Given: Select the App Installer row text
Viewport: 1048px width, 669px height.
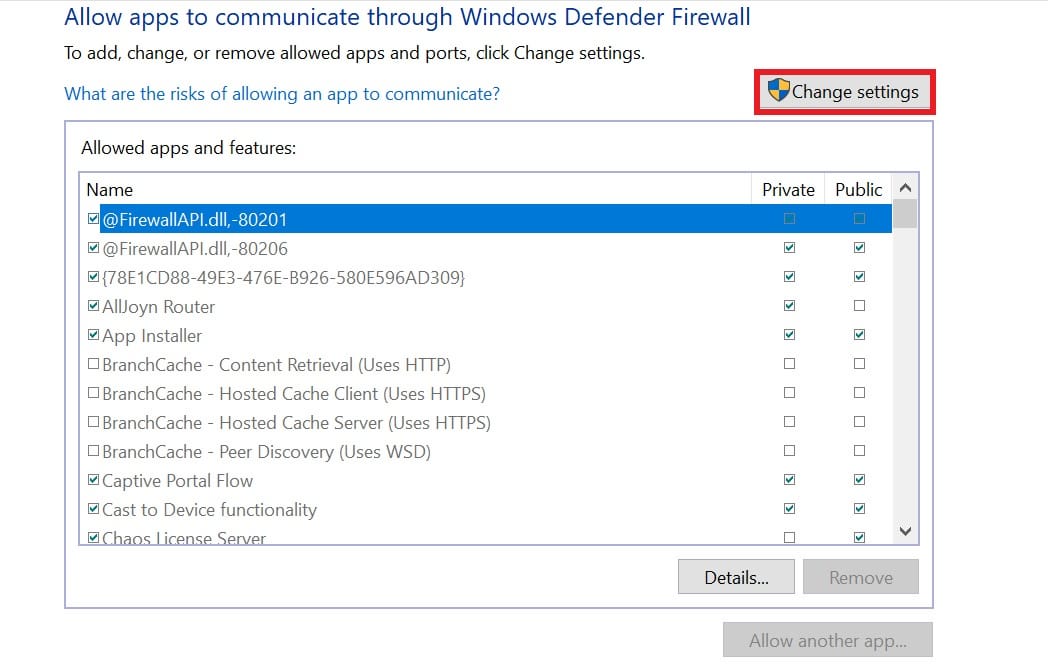Looking at the screenshot, I should coord(152,336).
